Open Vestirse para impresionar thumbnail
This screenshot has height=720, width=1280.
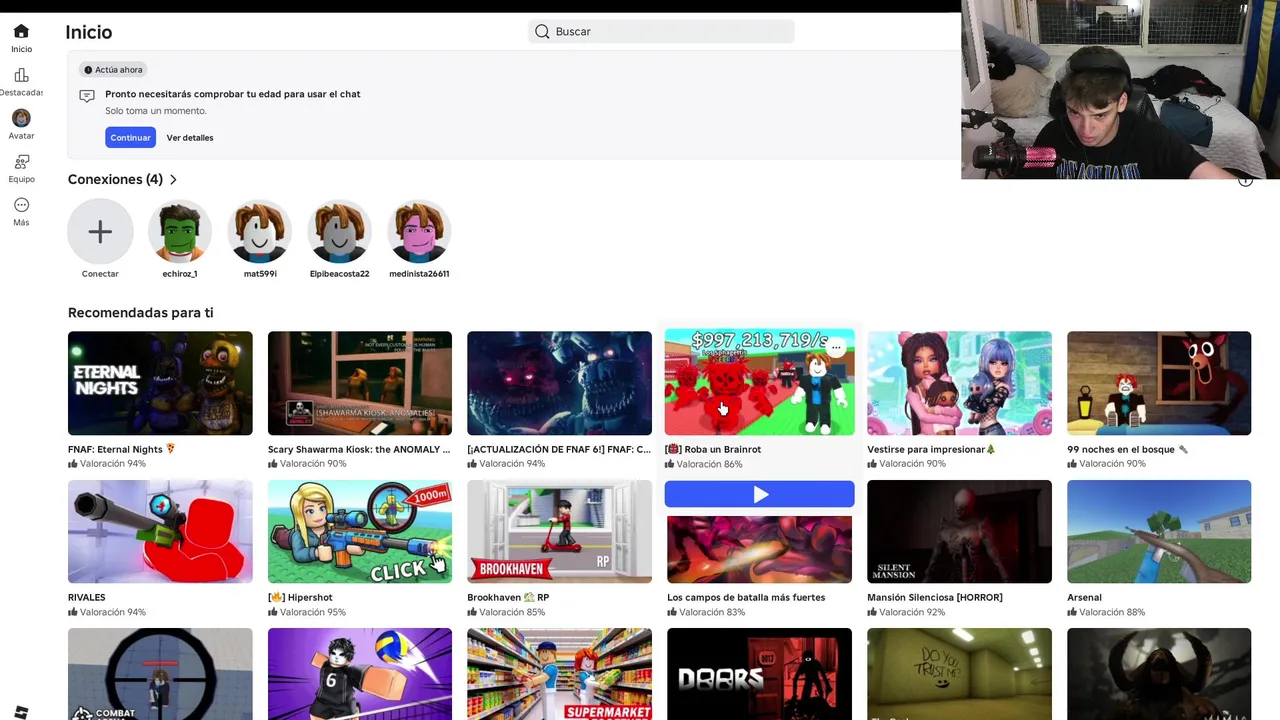959,383
